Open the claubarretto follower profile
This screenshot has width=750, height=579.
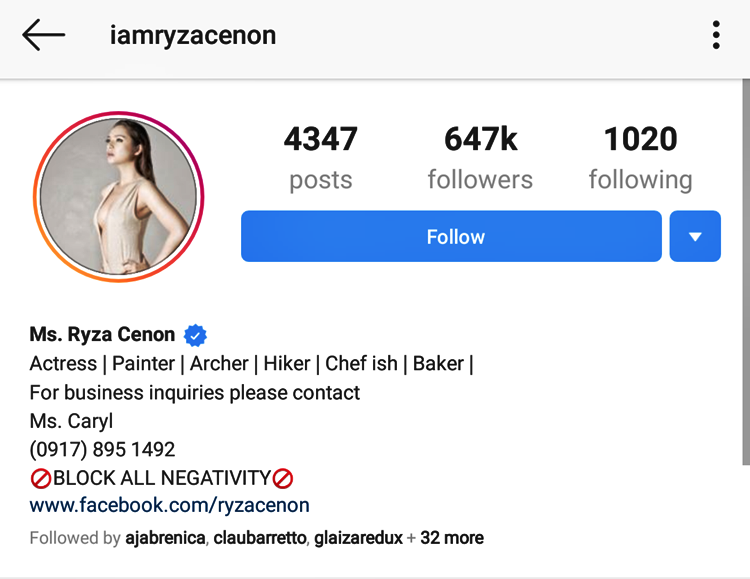point(260,538)
